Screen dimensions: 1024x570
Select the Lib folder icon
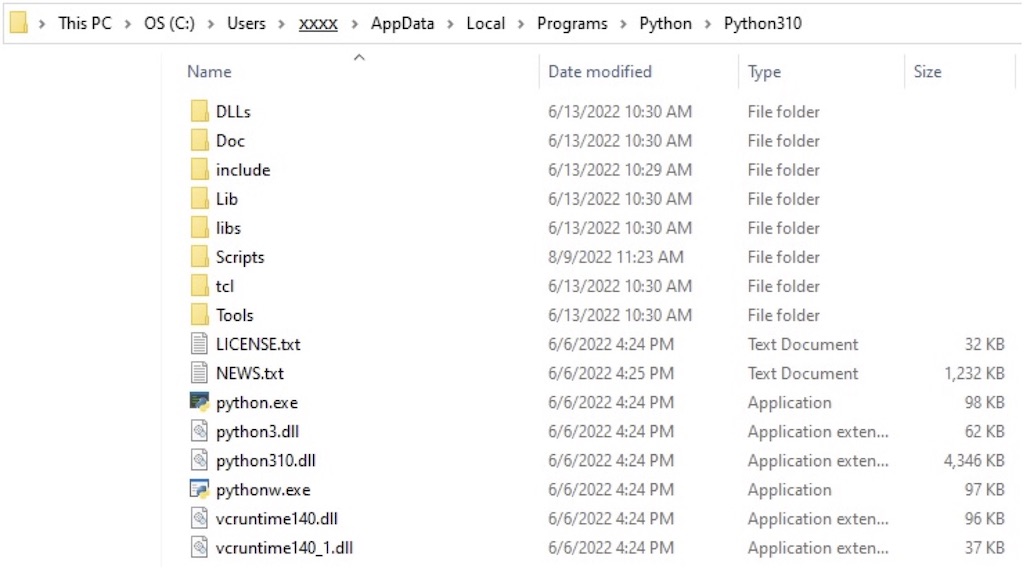click(x=200, y=198)
